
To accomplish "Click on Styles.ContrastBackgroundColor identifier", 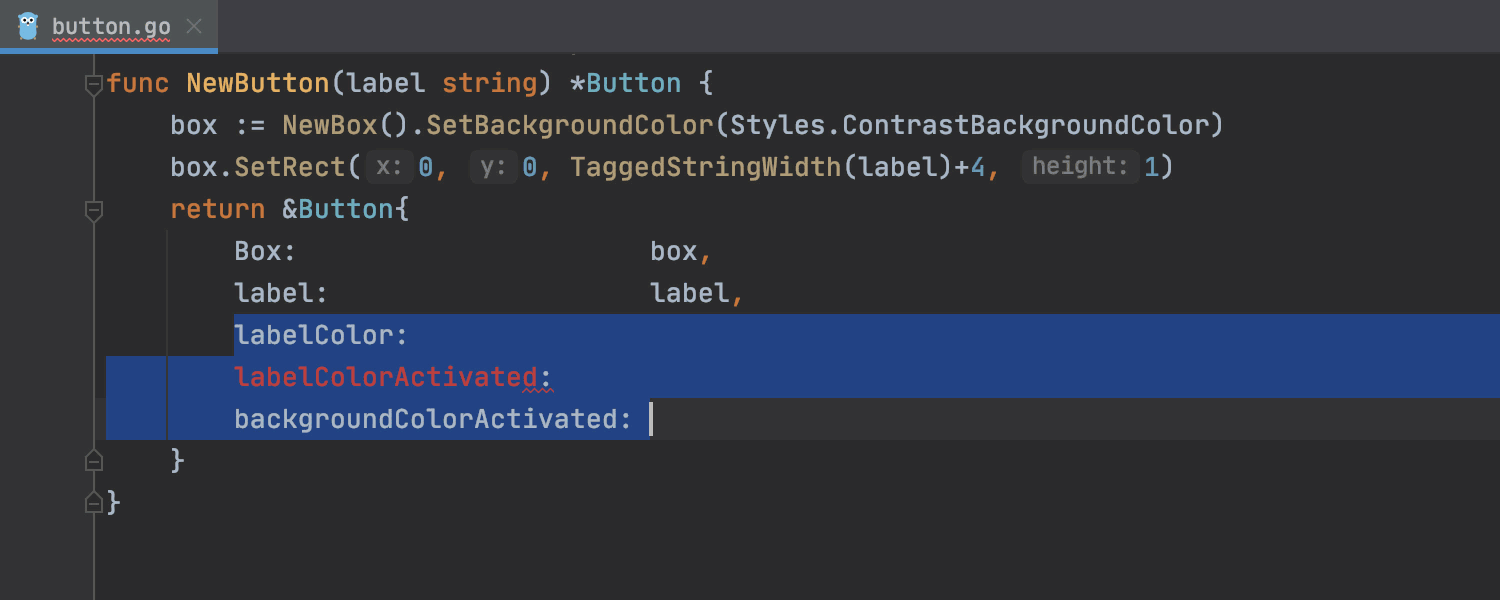I will point(977,125).
